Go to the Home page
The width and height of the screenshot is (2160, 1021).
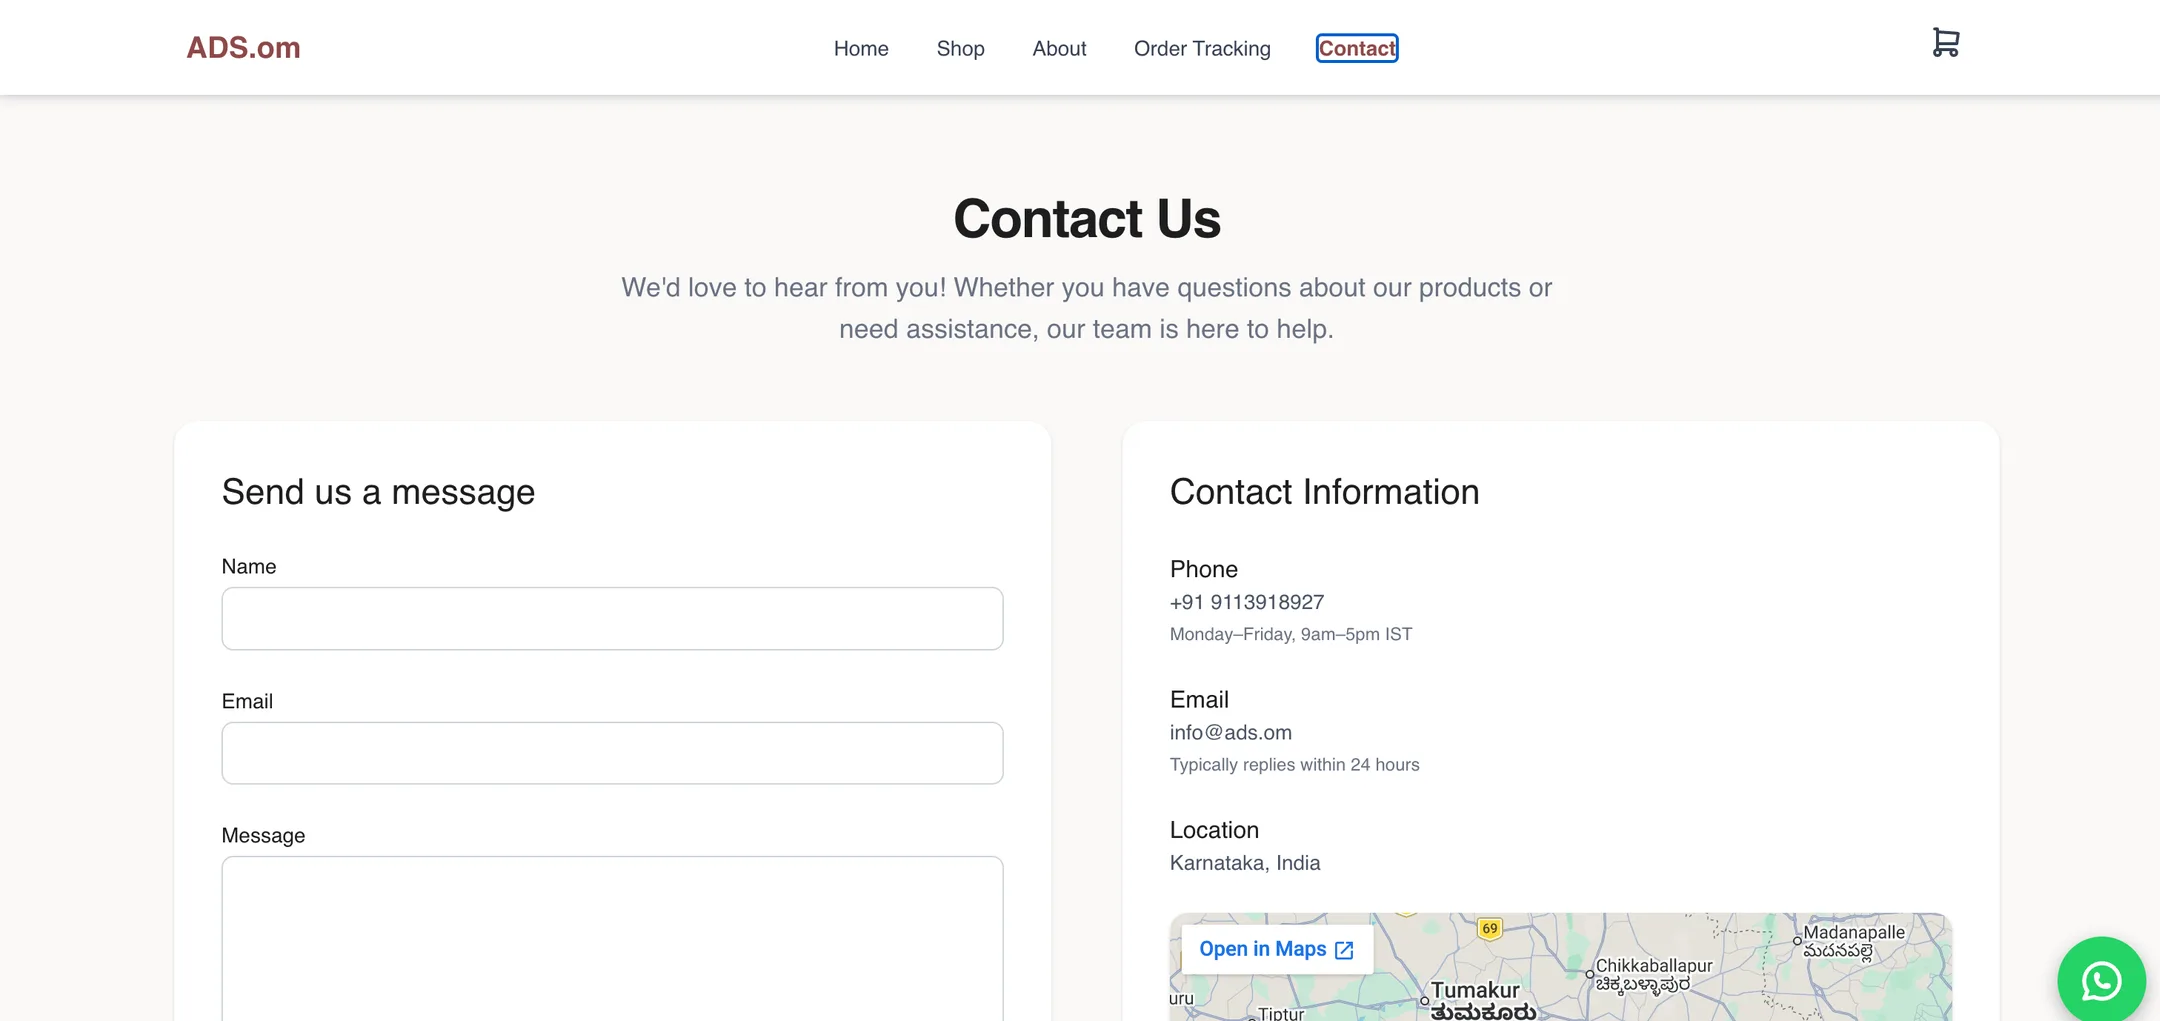click(861, 48)
